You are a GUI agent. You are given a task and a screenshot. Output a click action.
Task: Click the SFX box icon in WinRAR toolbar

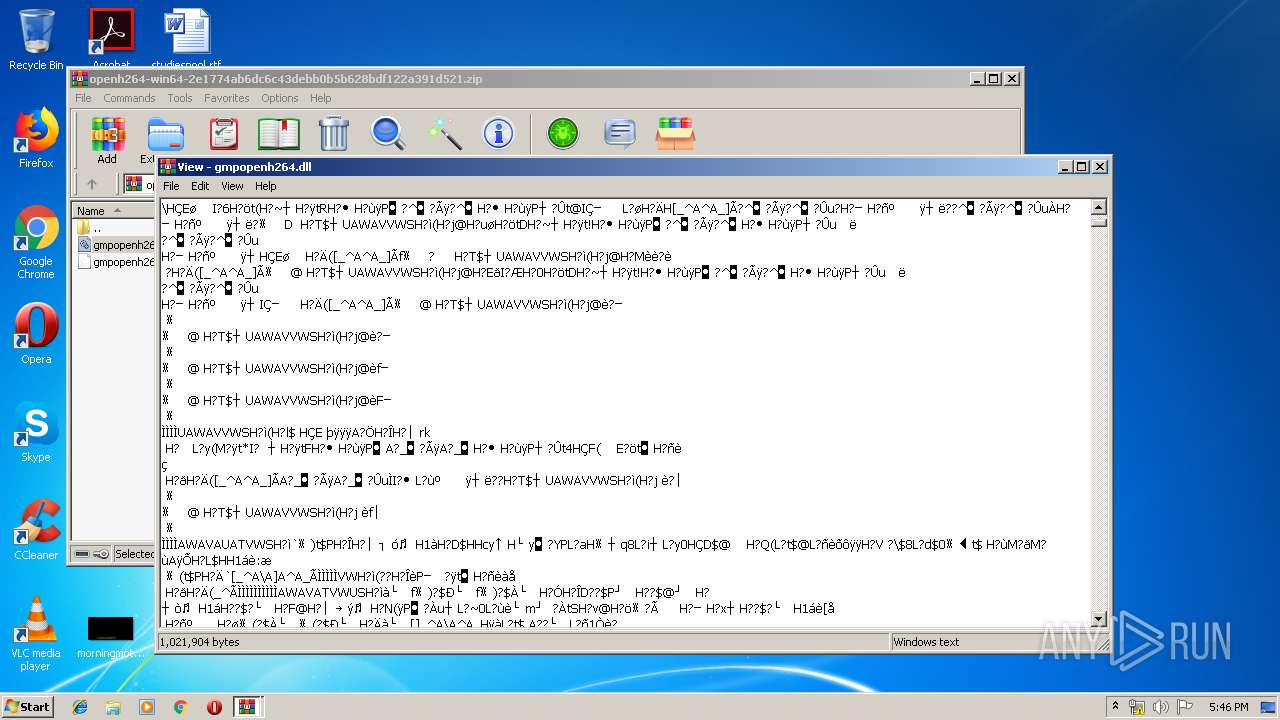point(675,134)
